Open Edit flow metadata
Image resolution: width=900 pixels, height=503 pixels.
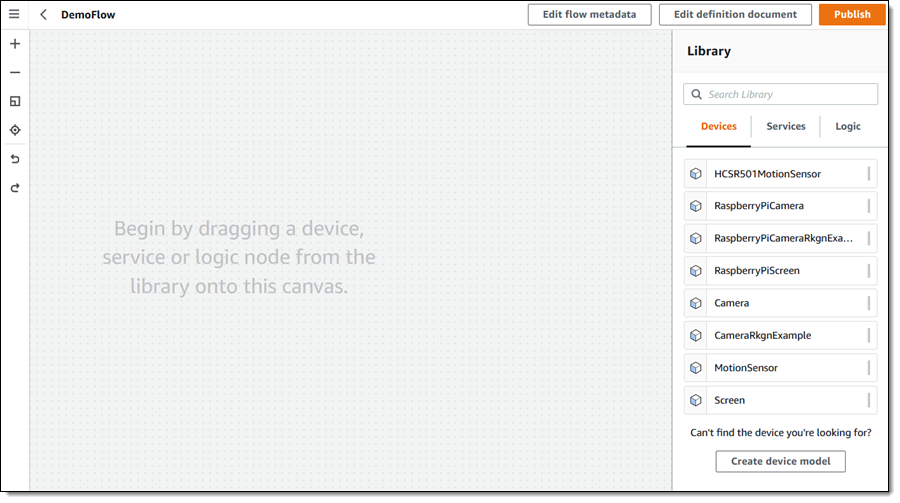pyautogui.click(x=589, y=15)
